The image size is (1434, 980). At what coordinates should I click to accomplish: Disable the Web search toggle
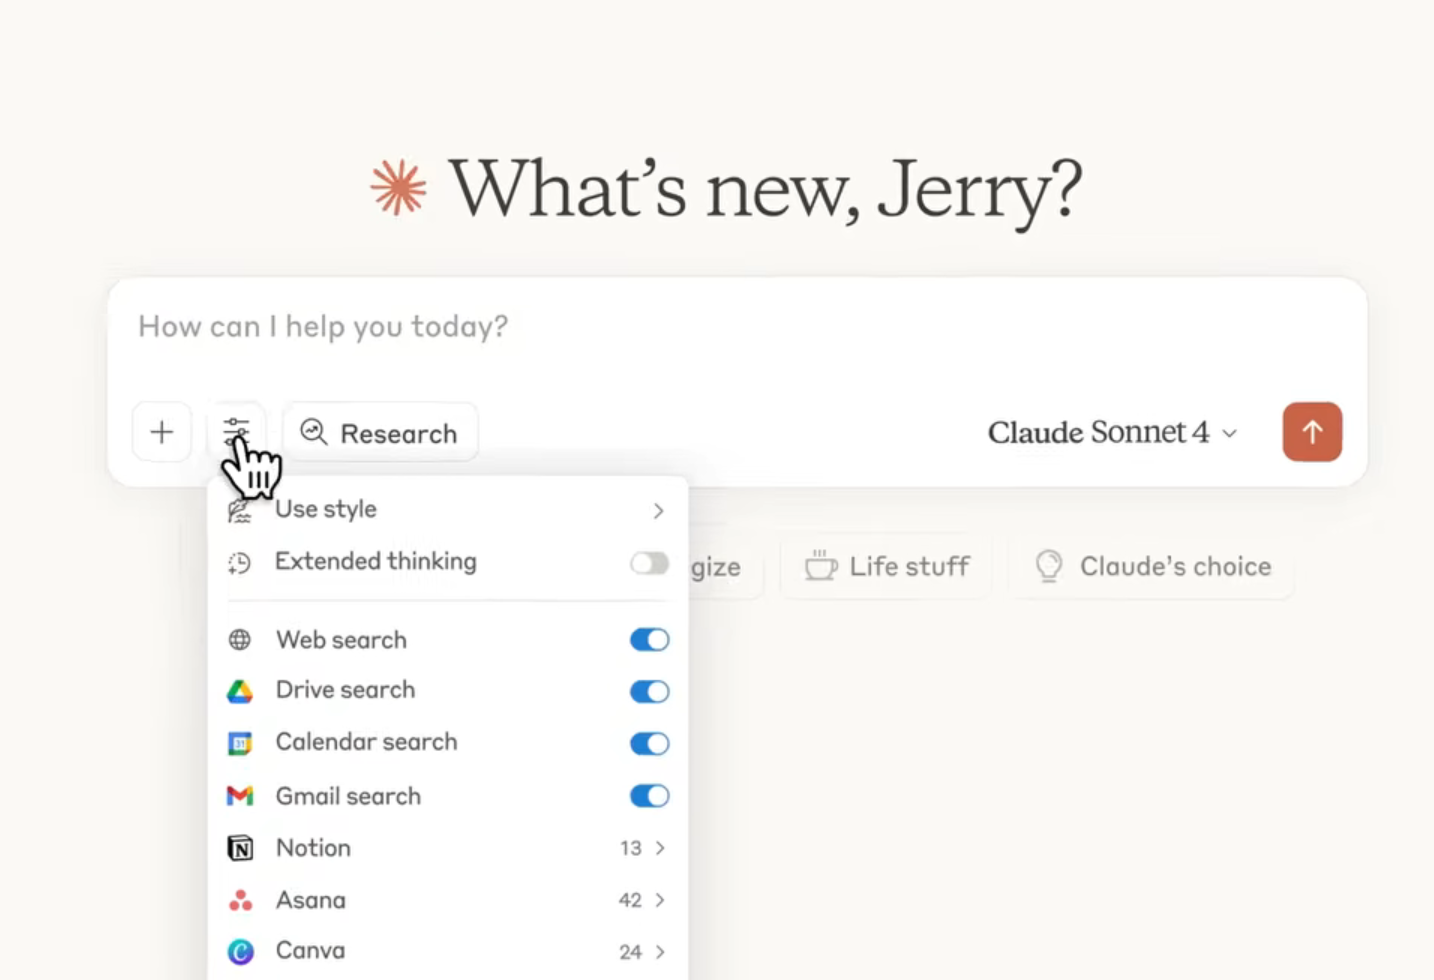(649, 640)
